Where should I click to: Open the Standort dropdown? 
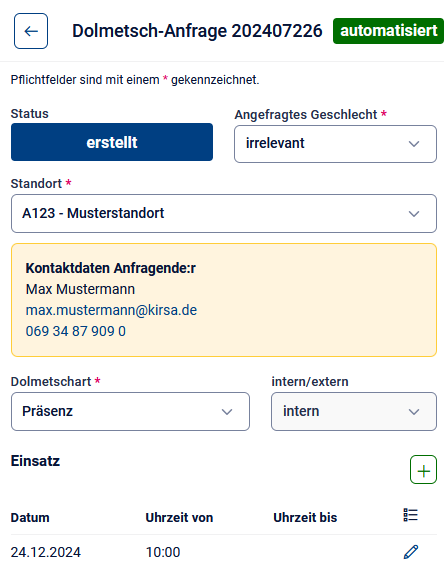tap(224, 213)
